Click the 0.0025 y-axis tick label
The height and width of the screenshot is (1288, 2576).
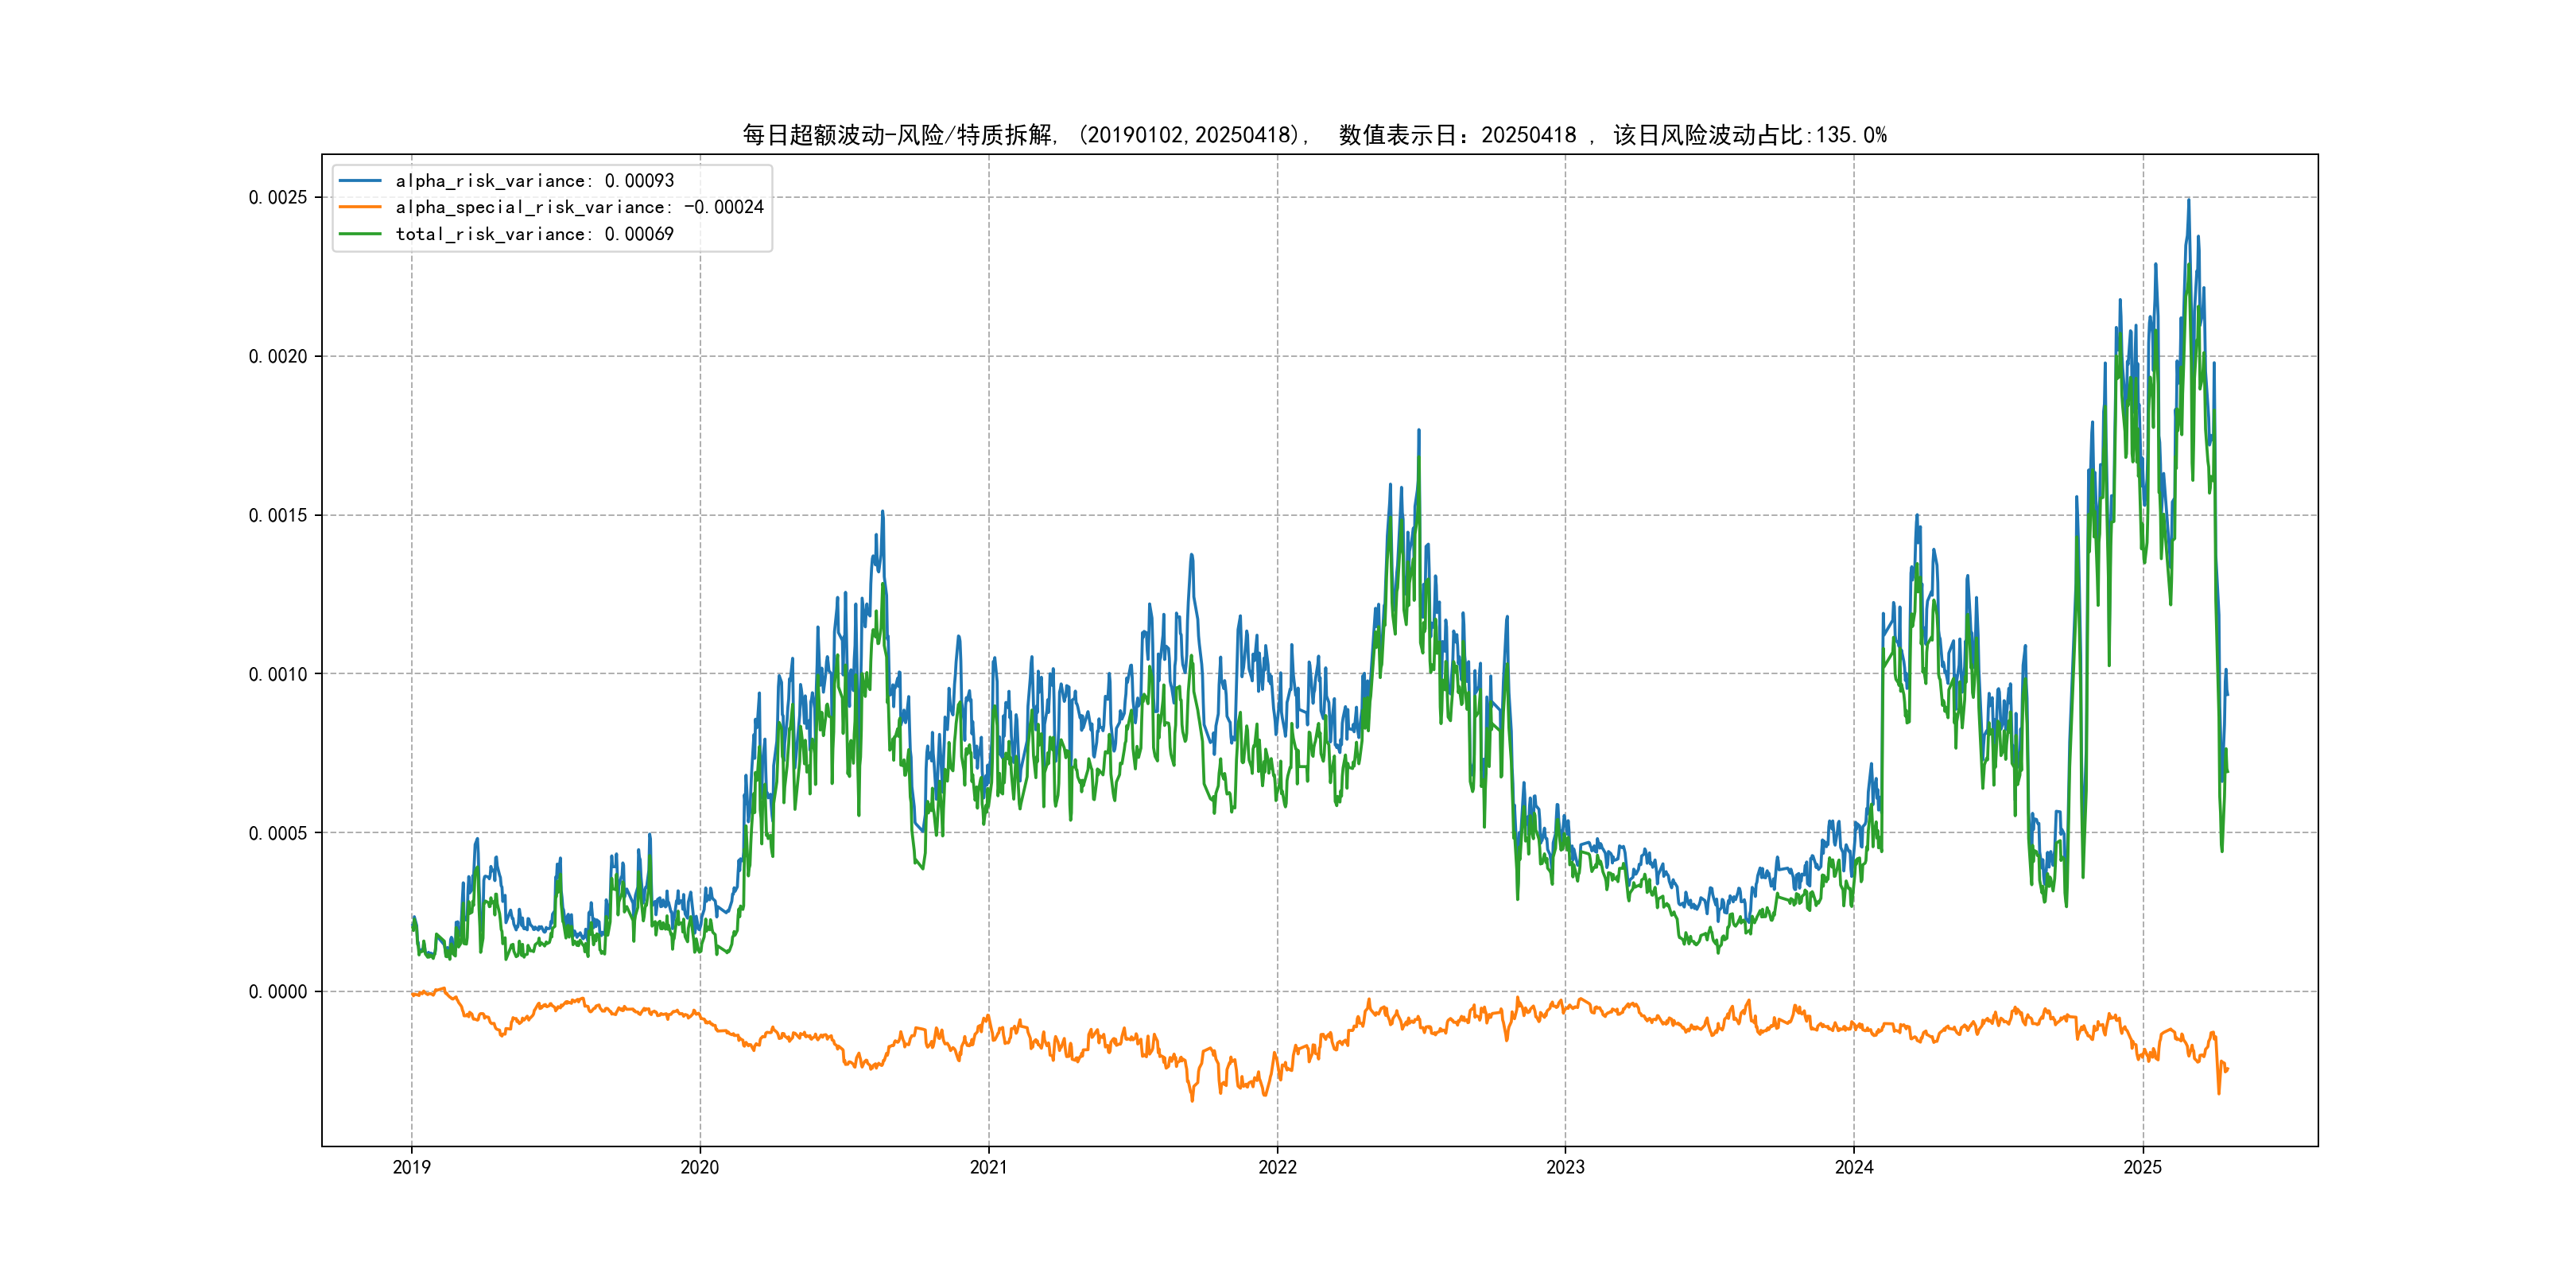tap(278, 197)
